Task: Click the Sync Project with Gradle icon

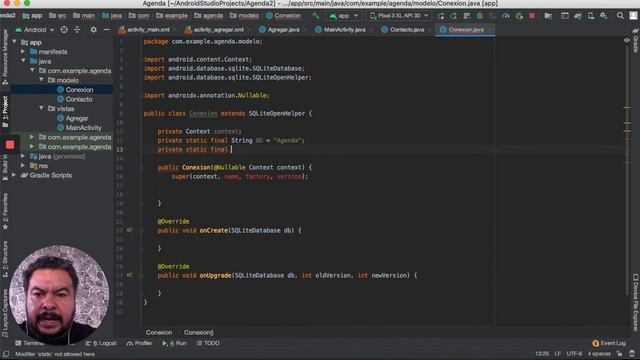Action: (x=578, y=16)
